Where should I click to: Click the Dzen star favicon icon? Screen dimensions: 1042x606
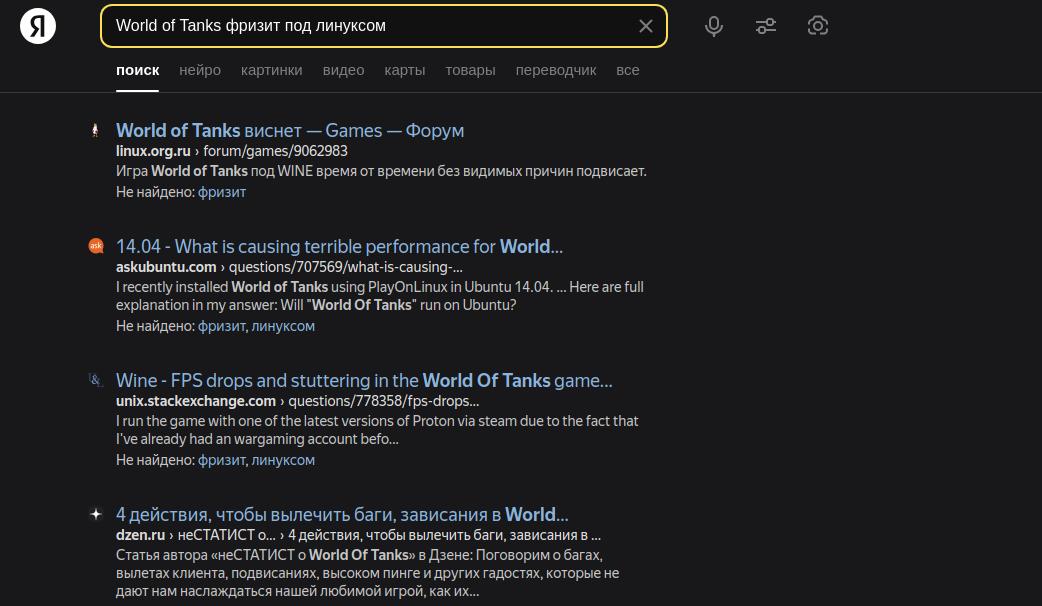point(96,514)
